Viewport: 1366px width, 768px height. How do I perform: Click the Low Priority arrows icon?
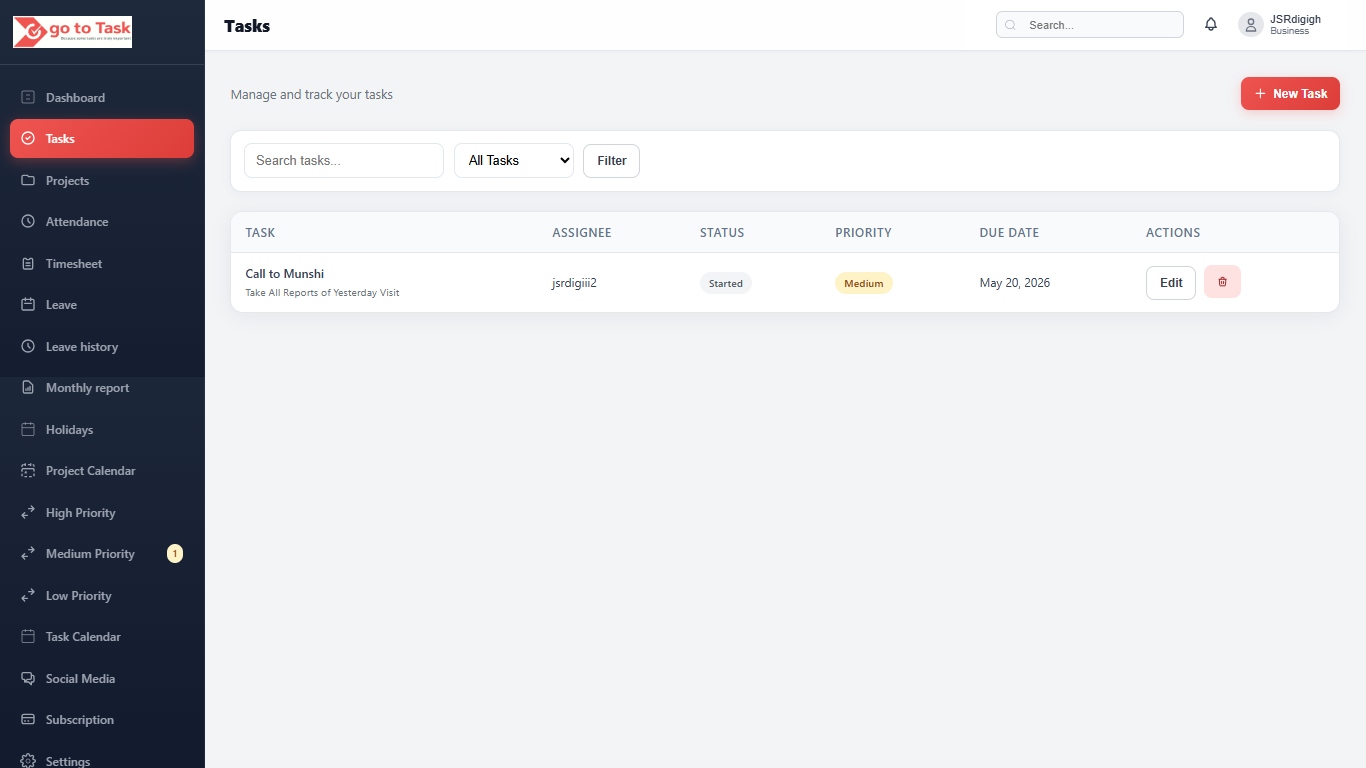[28, 595]
